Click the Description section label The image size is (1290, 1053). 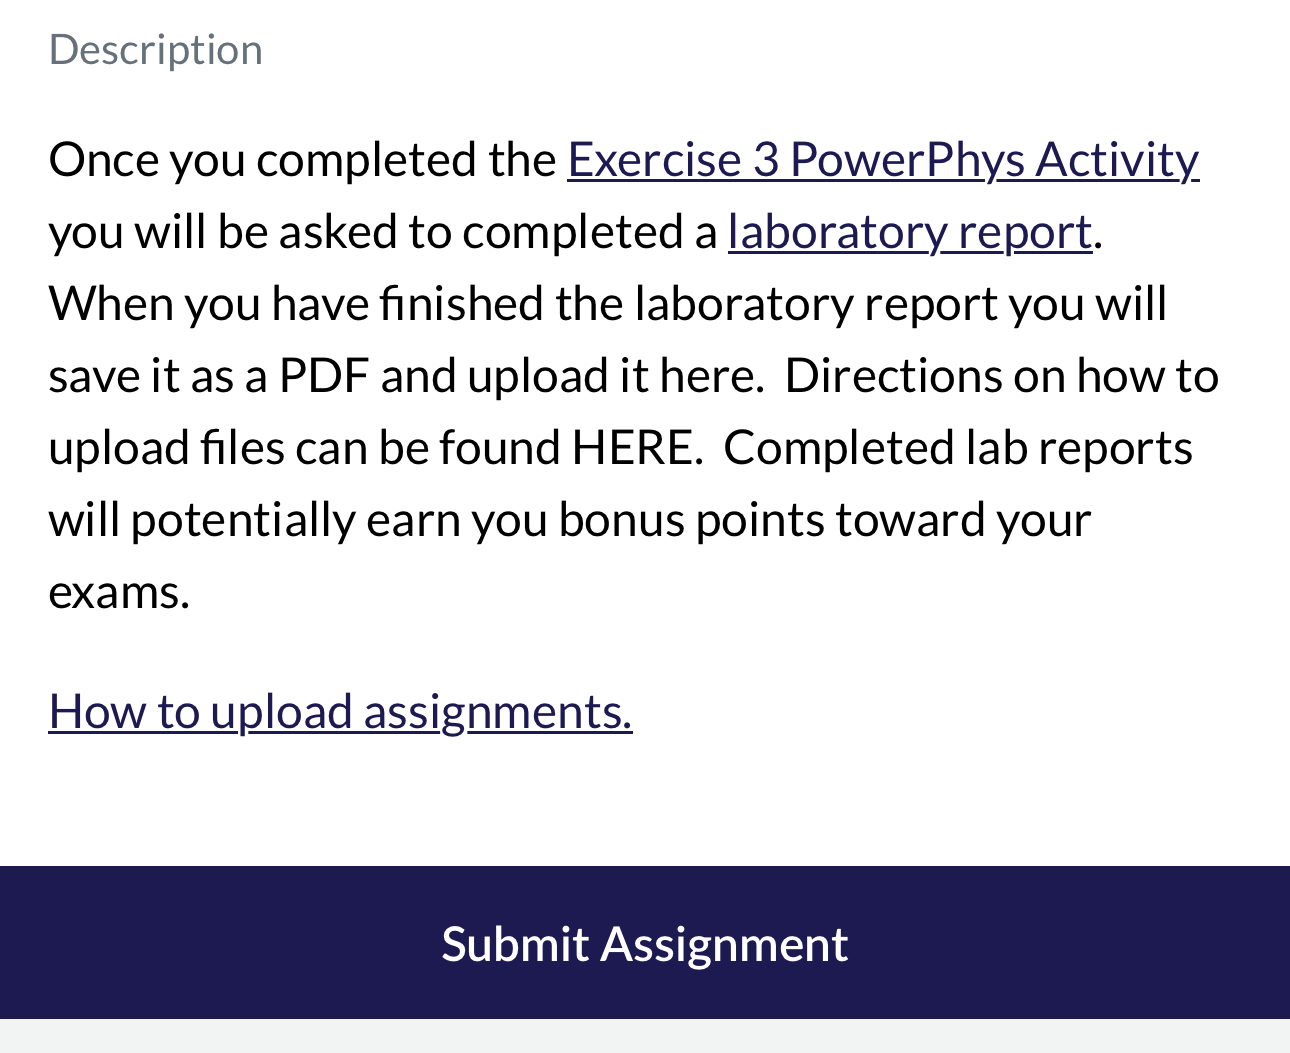[x=156, y=48]
